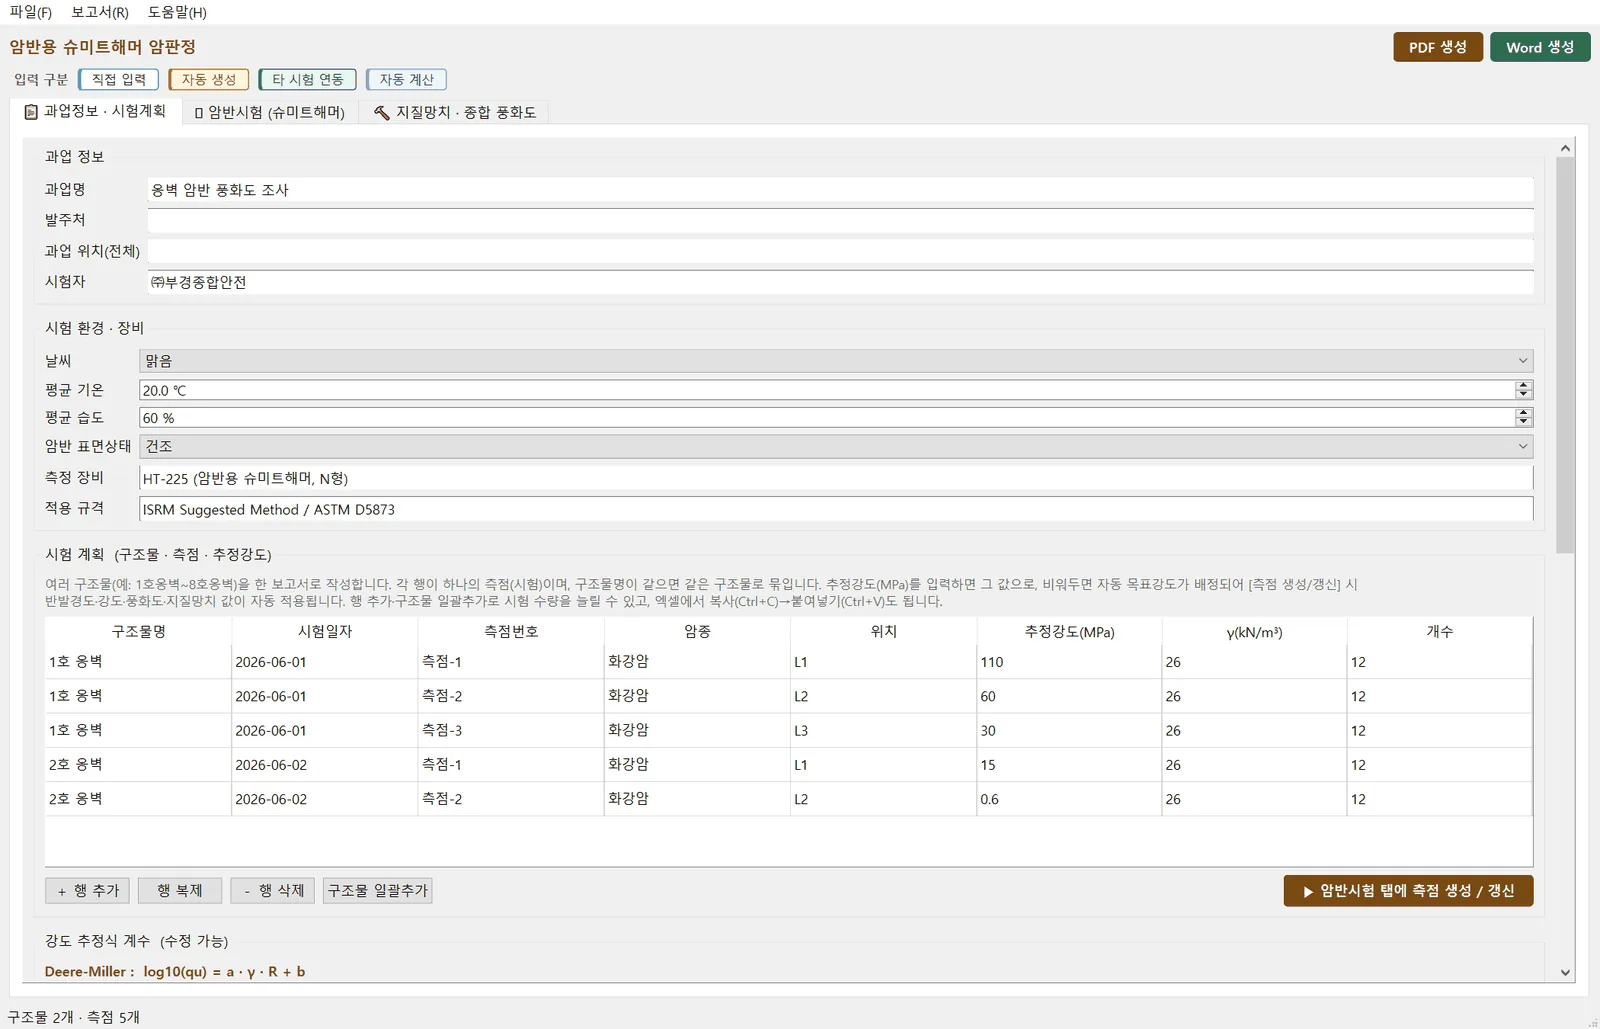The width and height of the screenshot is (1600, 1029).
Task: Open the 도움말(H) menu
Action: coord(177,12)
